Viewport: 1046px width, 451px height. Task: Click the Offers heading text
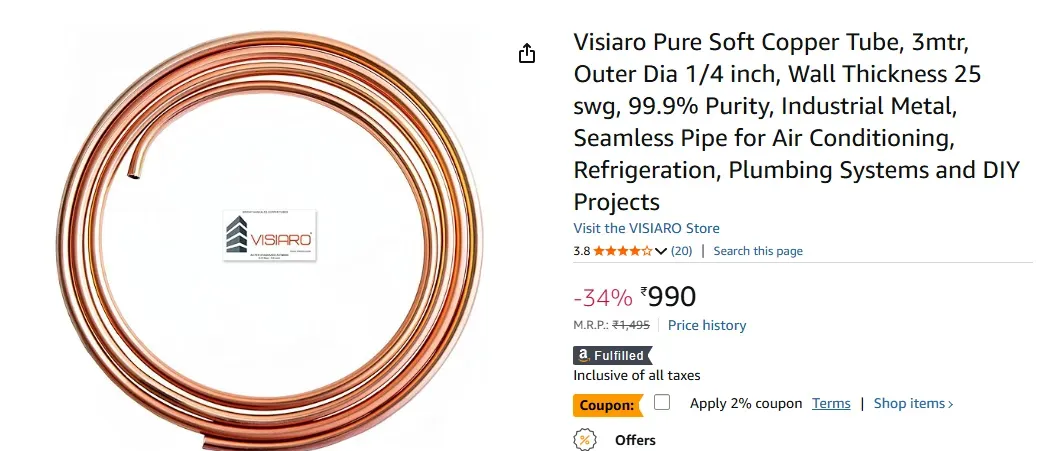pos(635,440)
